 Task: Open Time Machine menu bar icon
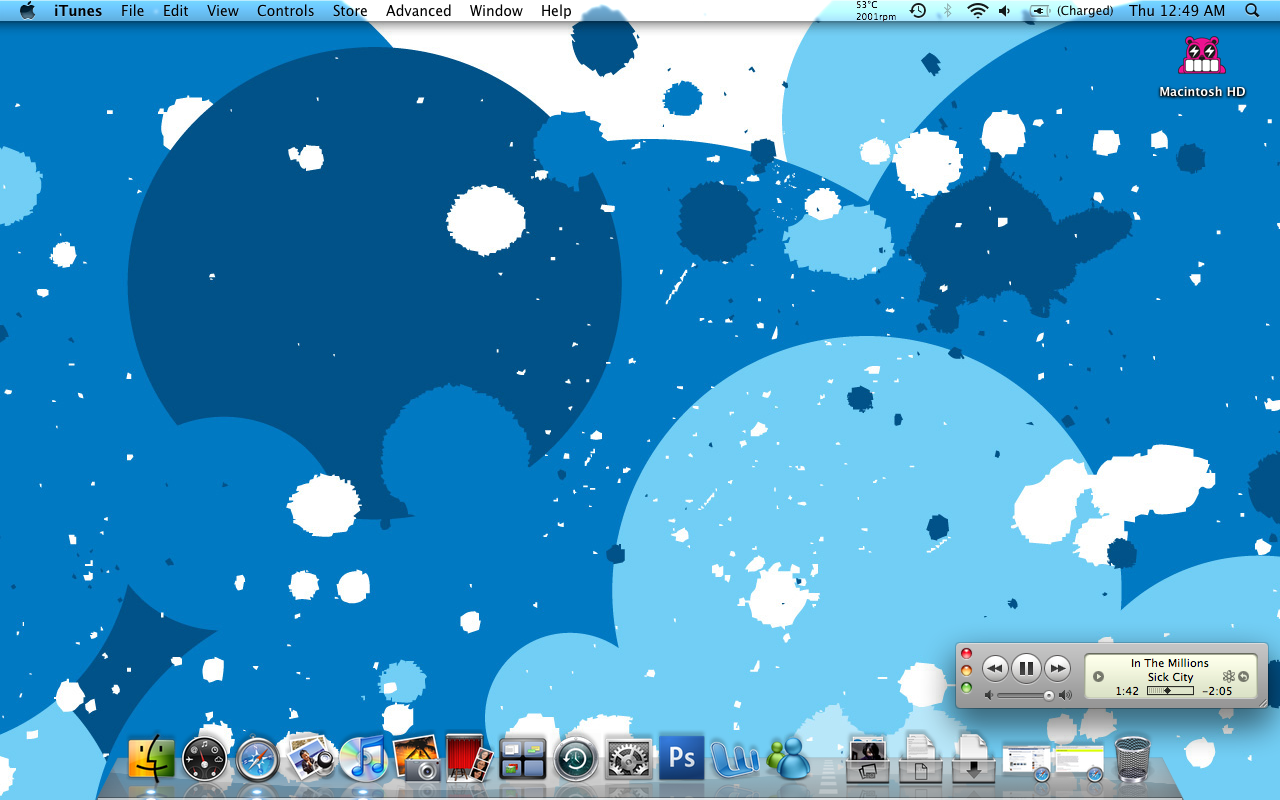(917, 11)
